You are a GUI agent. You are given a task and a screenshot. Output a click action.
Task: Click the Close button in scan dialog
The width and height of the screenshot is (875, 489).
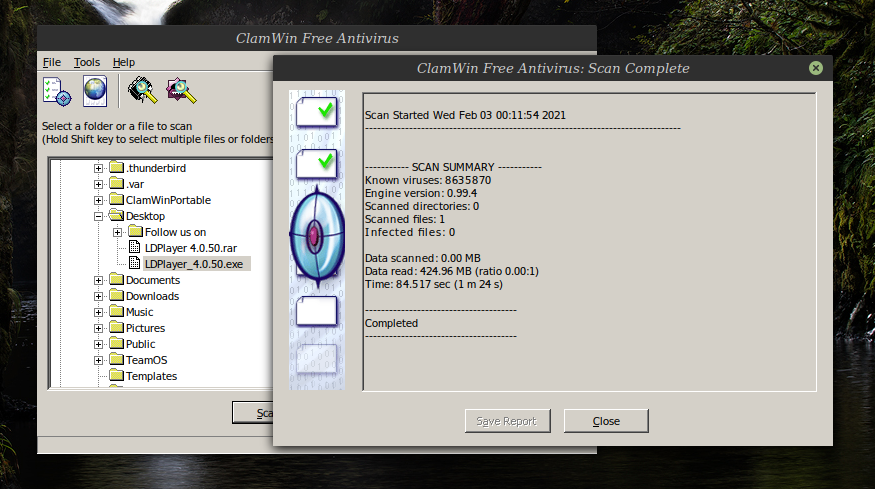(606, 421)
